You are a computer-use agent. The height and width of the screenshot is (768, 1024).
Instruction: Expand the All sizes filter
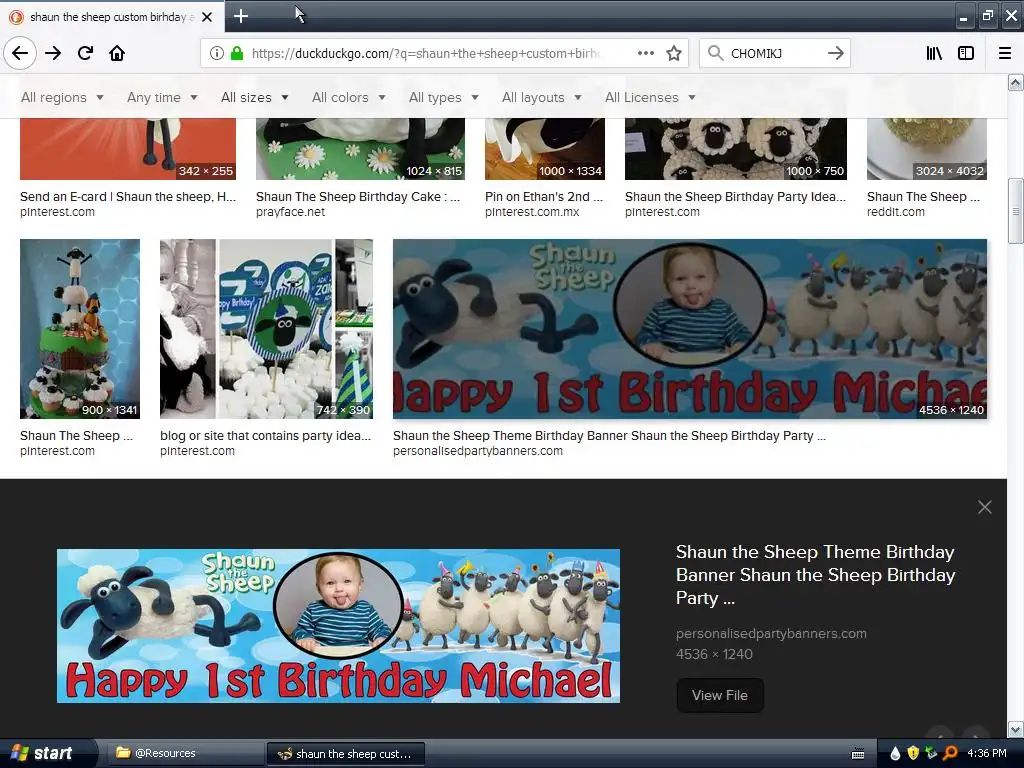click(255, 97)
